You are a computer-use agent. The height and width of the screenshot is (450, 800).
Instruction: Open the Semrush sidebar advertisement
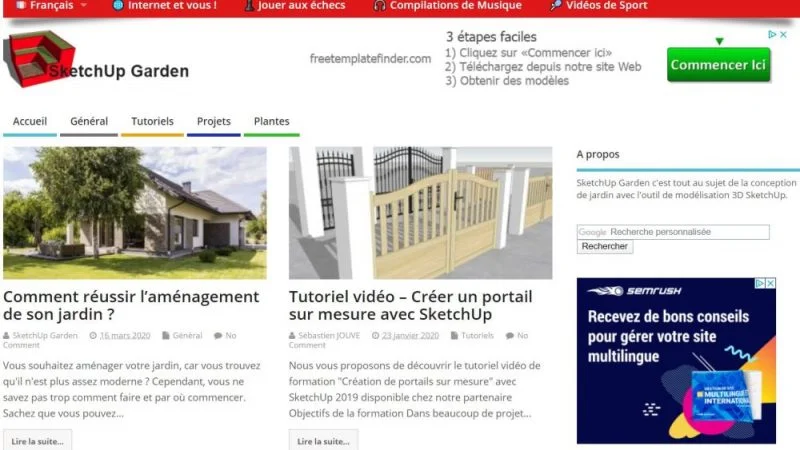coord(676,361)
